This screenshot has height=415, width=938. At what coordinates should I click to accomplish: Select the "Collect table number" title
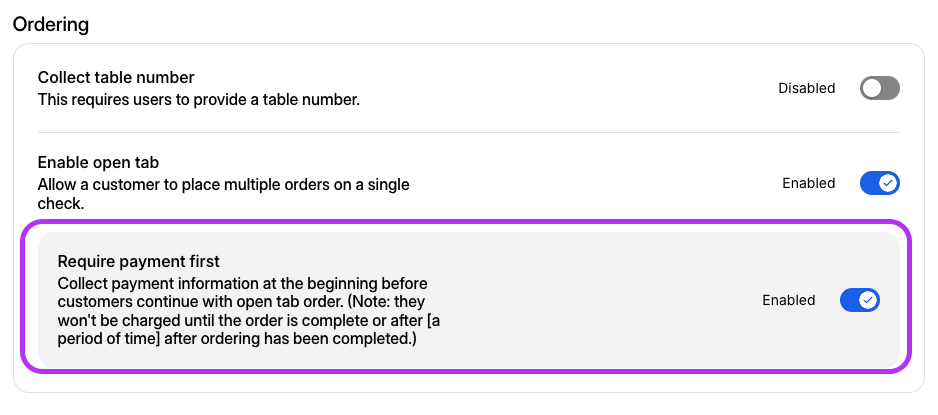[115, 77]
